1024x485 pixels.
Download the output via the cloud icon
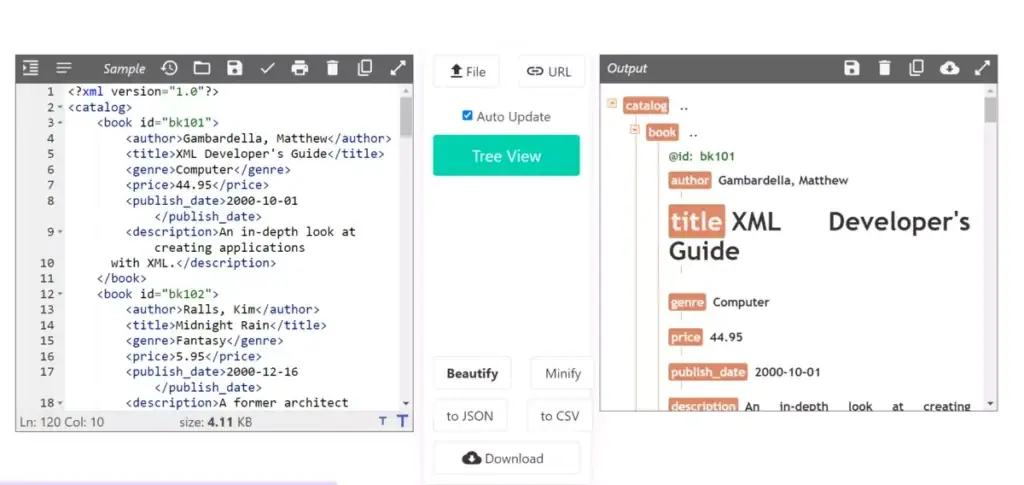point(950,68)
